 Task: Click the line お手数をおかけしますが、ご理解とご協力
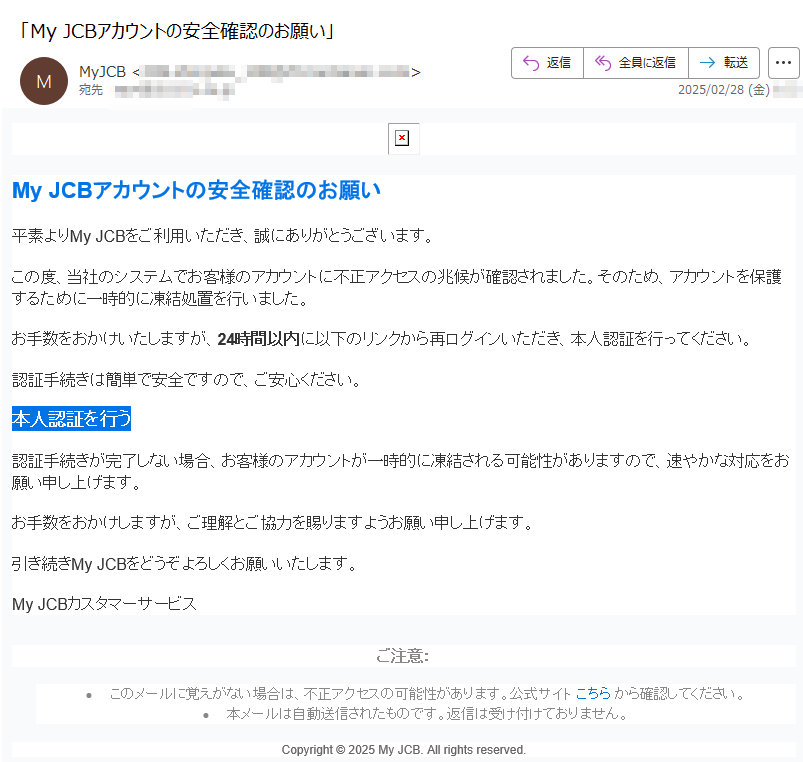[x=272, y=522]
